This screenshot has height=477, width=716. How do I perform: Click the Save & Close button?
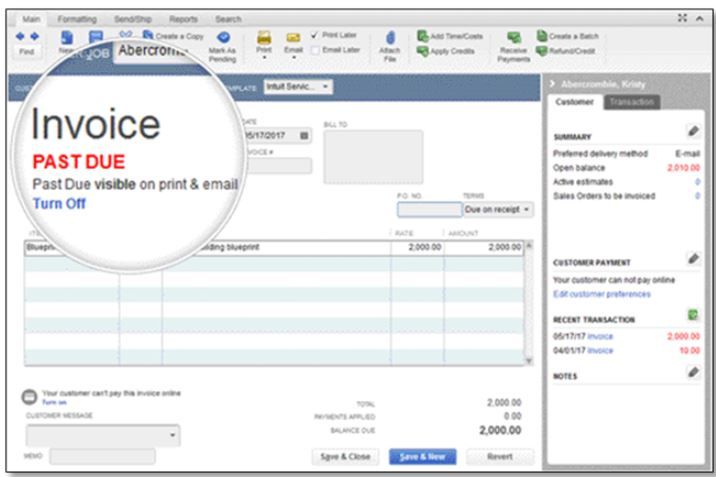tap(345, 456)
